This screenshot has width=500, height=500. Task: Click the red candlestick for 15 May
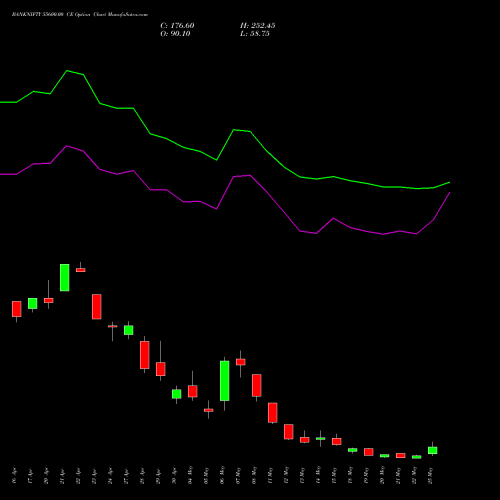point(337,441)
